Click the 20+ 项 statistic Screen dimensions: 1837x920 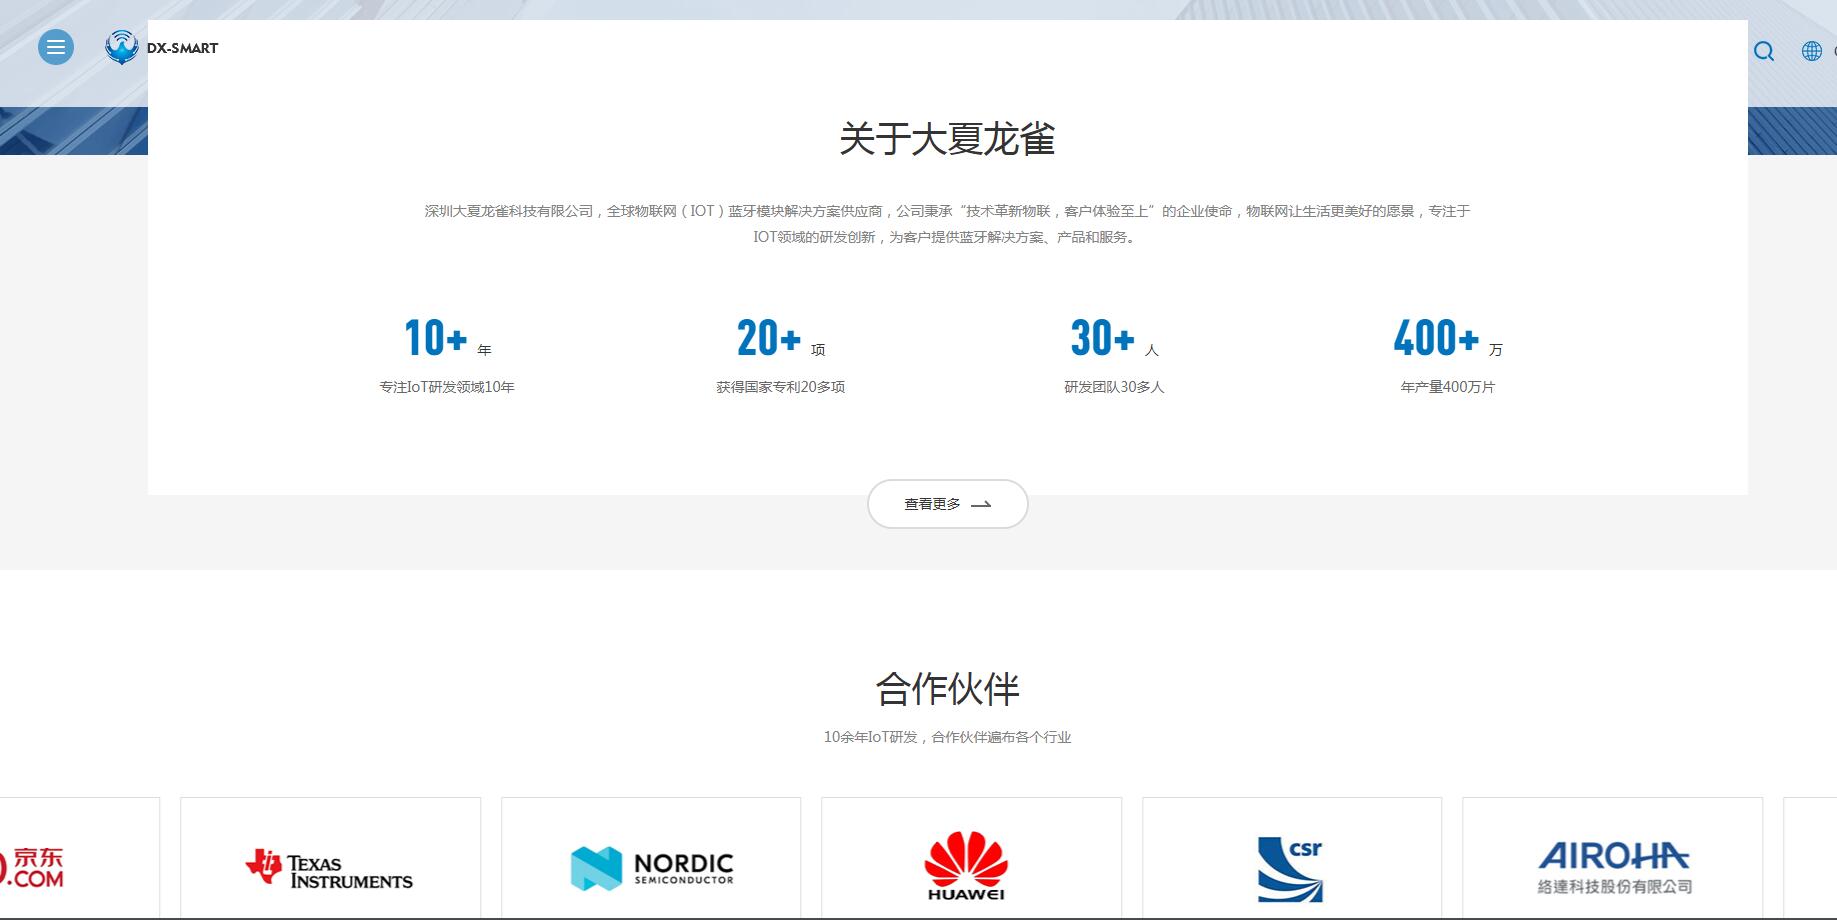[780, 338]
